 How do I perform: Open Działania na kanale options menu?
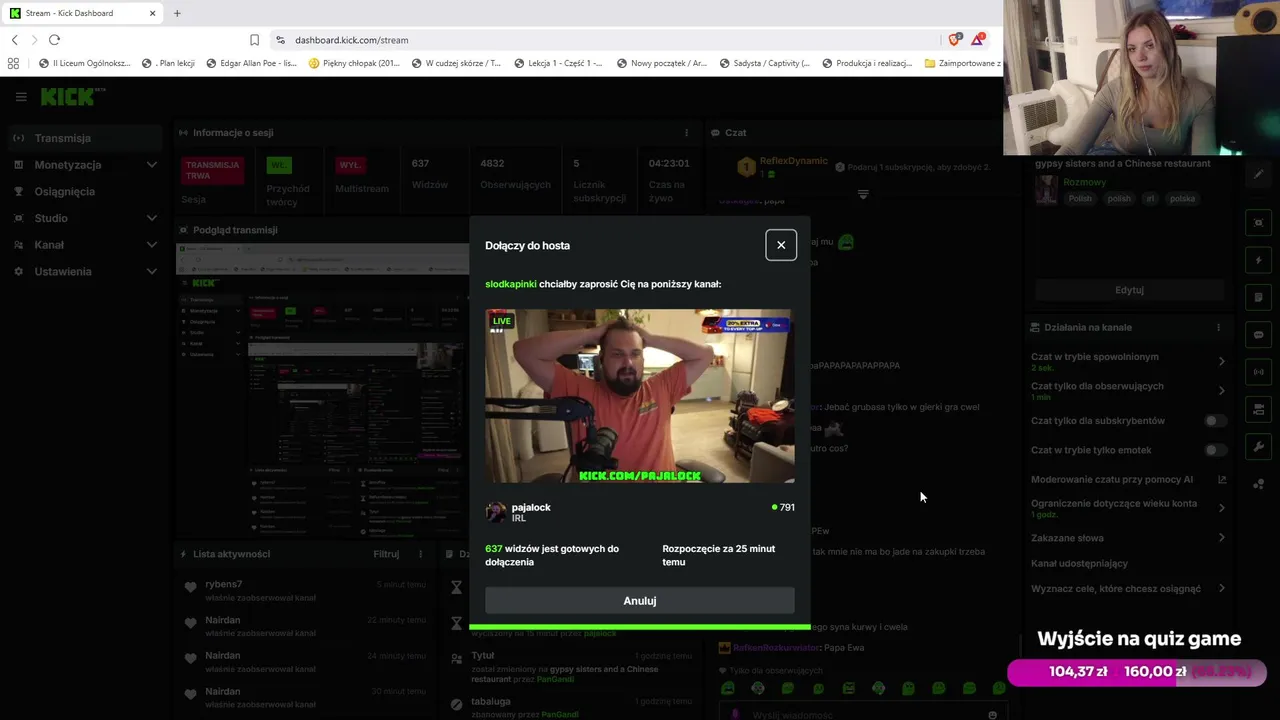point(1218,328)
